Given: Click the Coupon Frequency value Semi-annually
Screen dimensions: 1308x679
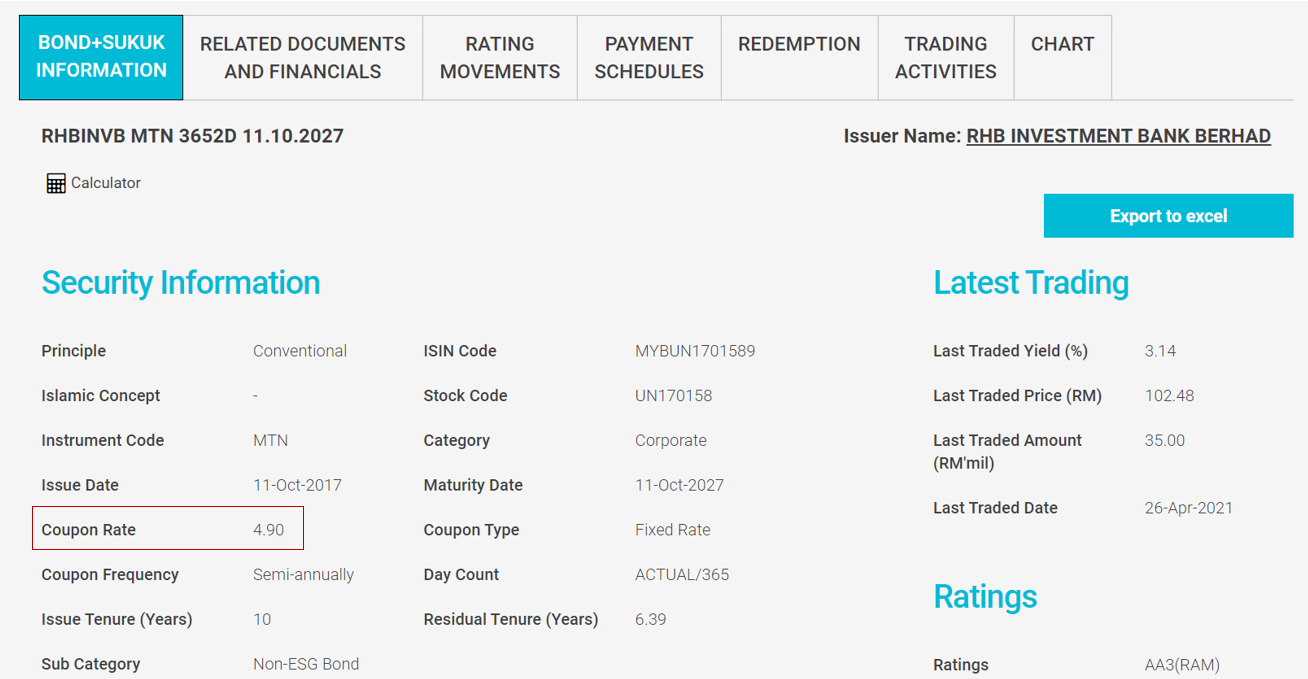Looking at the screenshot, I should tap(303, 575).
